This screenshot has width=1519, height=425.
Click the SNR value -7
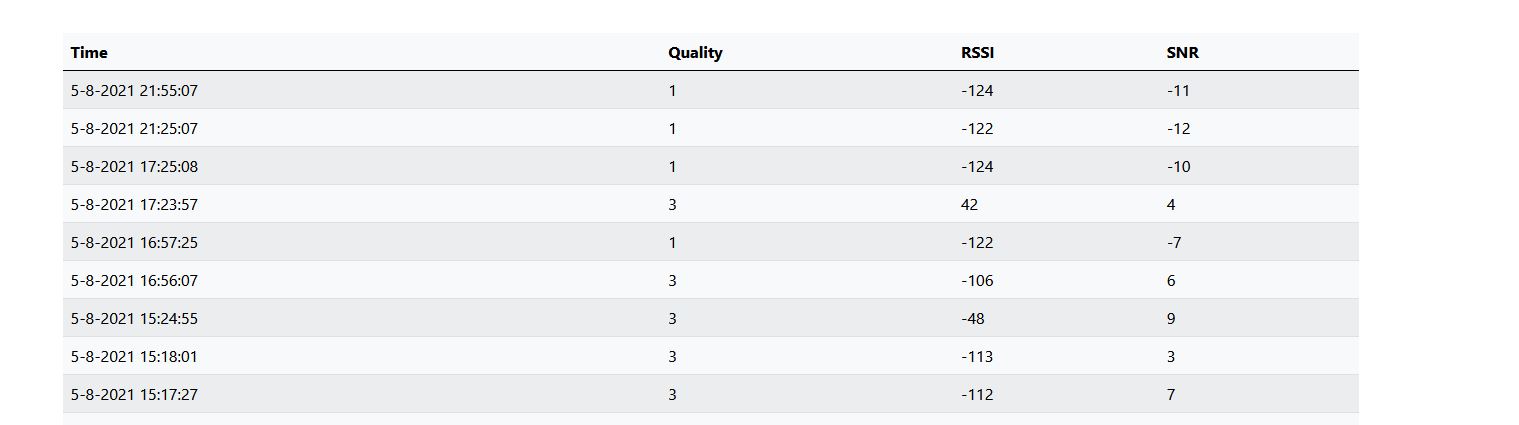[1175, 243]
